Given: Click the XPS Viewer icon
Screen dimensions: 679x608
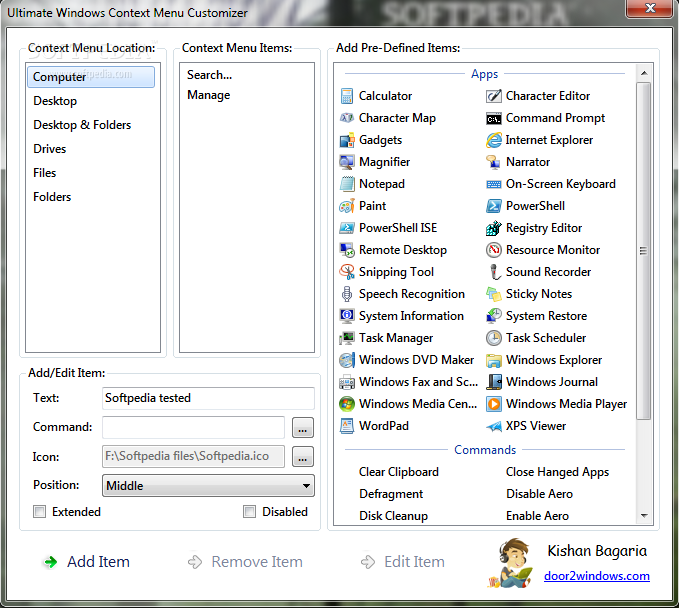Looking at the screenshot, I should pyautogui.click(x=494, y=427).
